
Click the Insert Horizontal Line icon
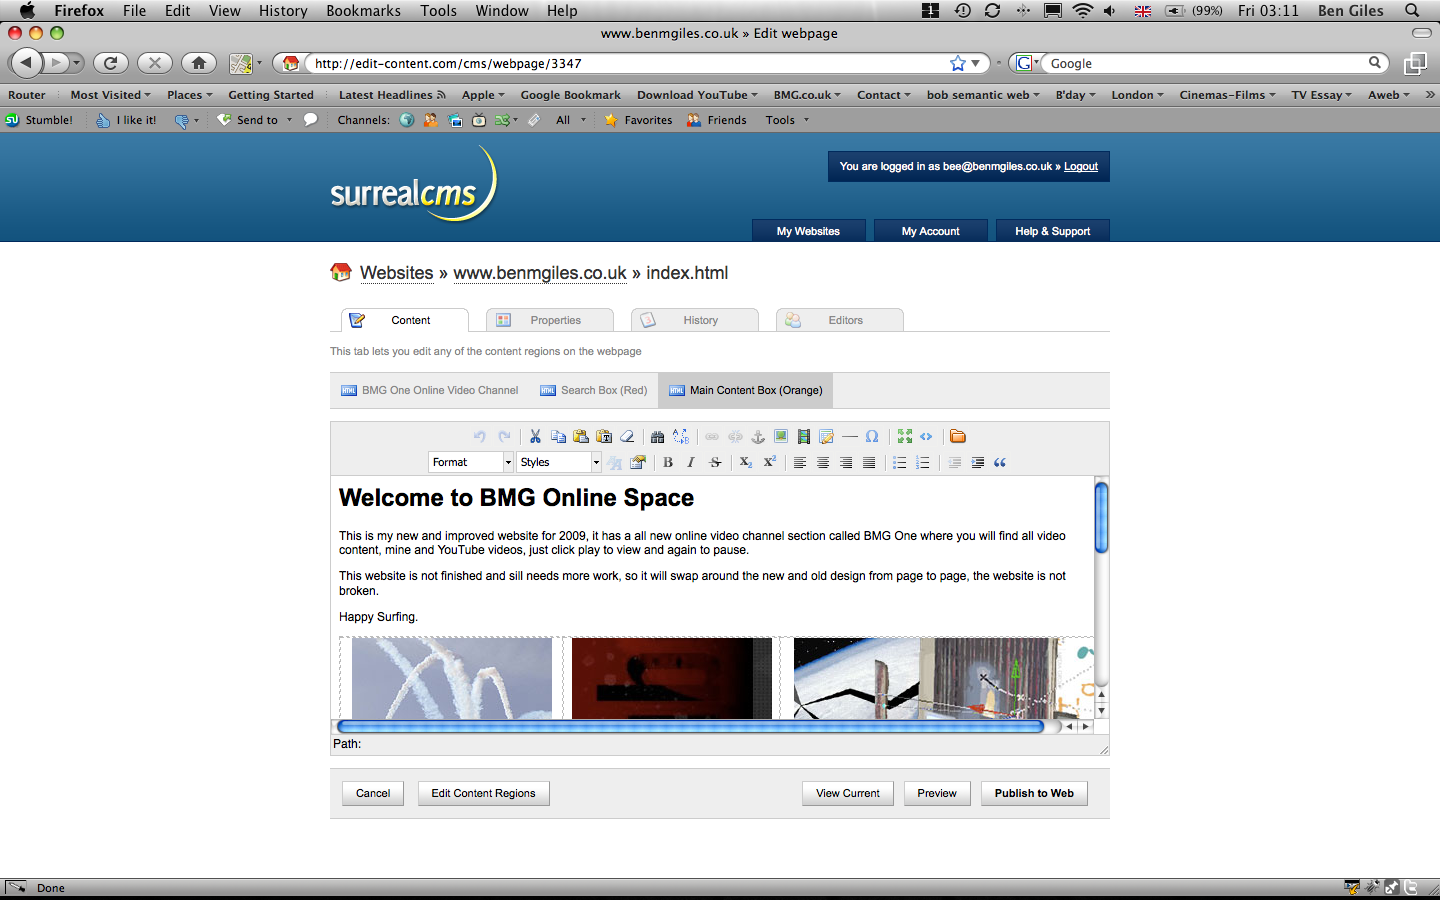[850, 436]
